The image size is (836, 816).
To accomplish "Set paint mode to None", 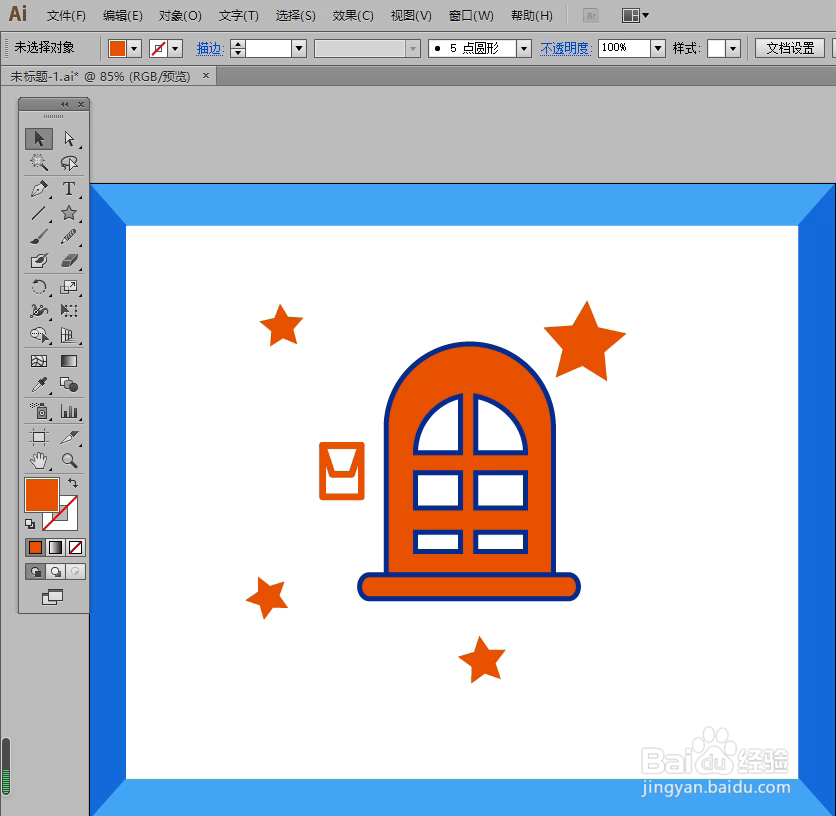I will pyautogui.click(x=76, y=547).
